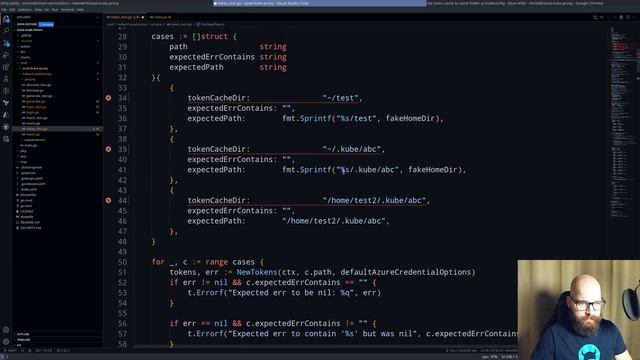Open the Accounts menu icon
This screenshot has height=360, width=640.
[x=6, y=330]
